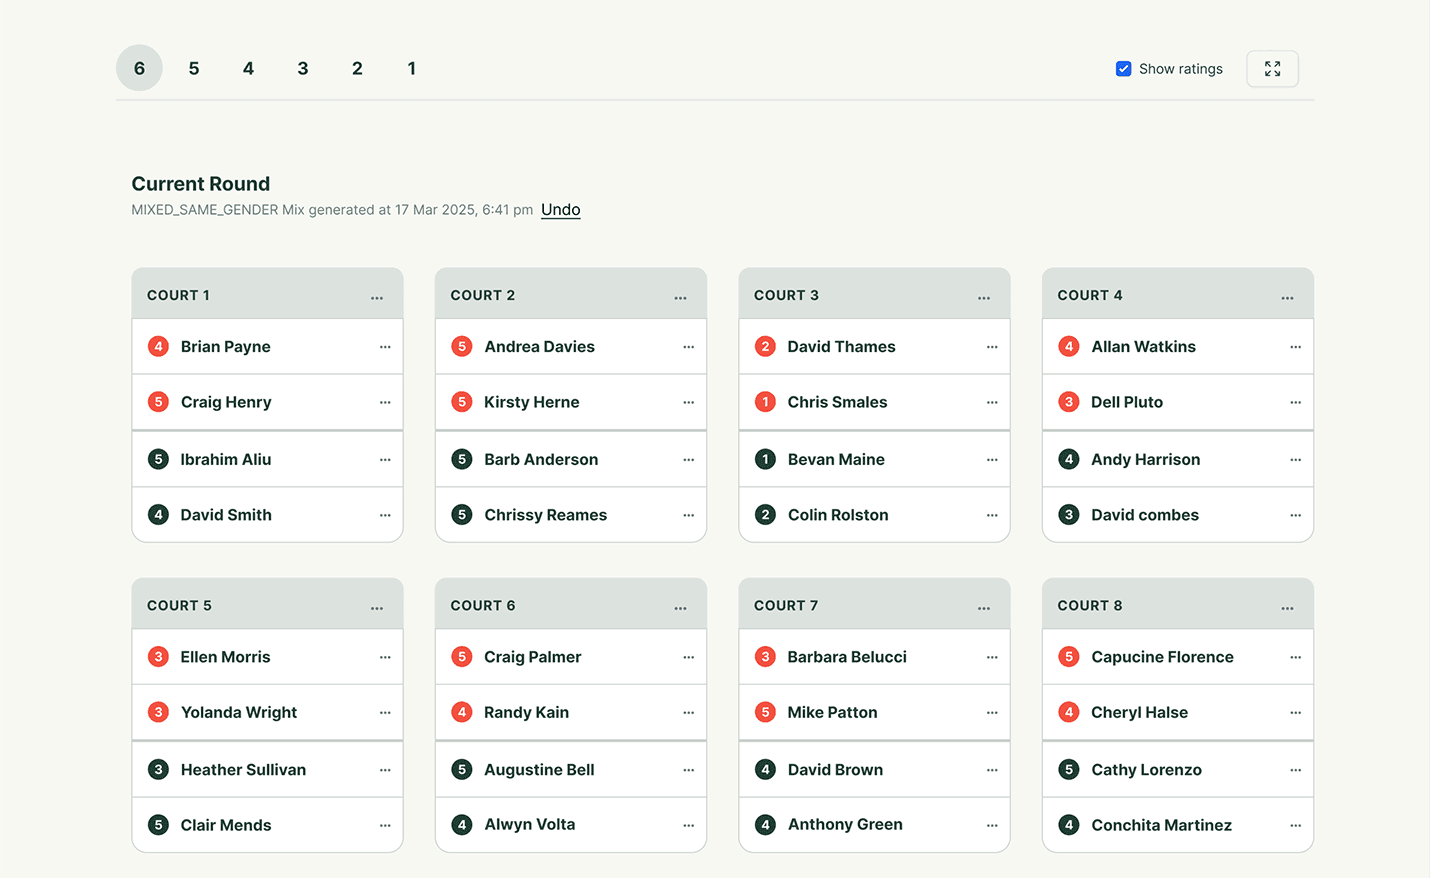Click the rating badge next to Andrea Davies
Image resolution: width=1431 pixels, height=878 pixels.
(461, 346)
